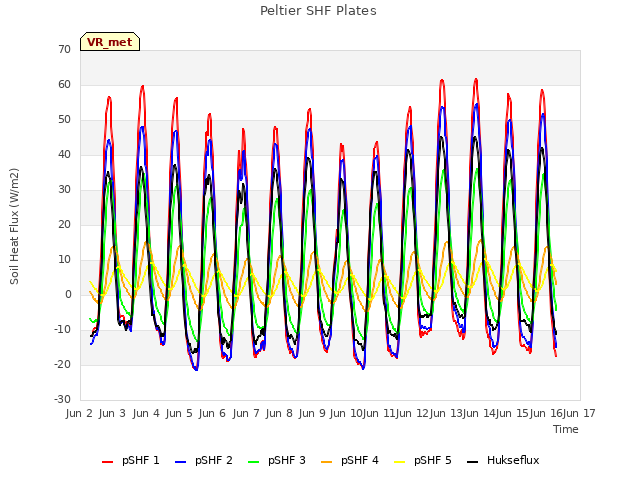Click the Jun 3 x-axis label
The width and height of the screenshot is (640, 480).
[112, 413]
